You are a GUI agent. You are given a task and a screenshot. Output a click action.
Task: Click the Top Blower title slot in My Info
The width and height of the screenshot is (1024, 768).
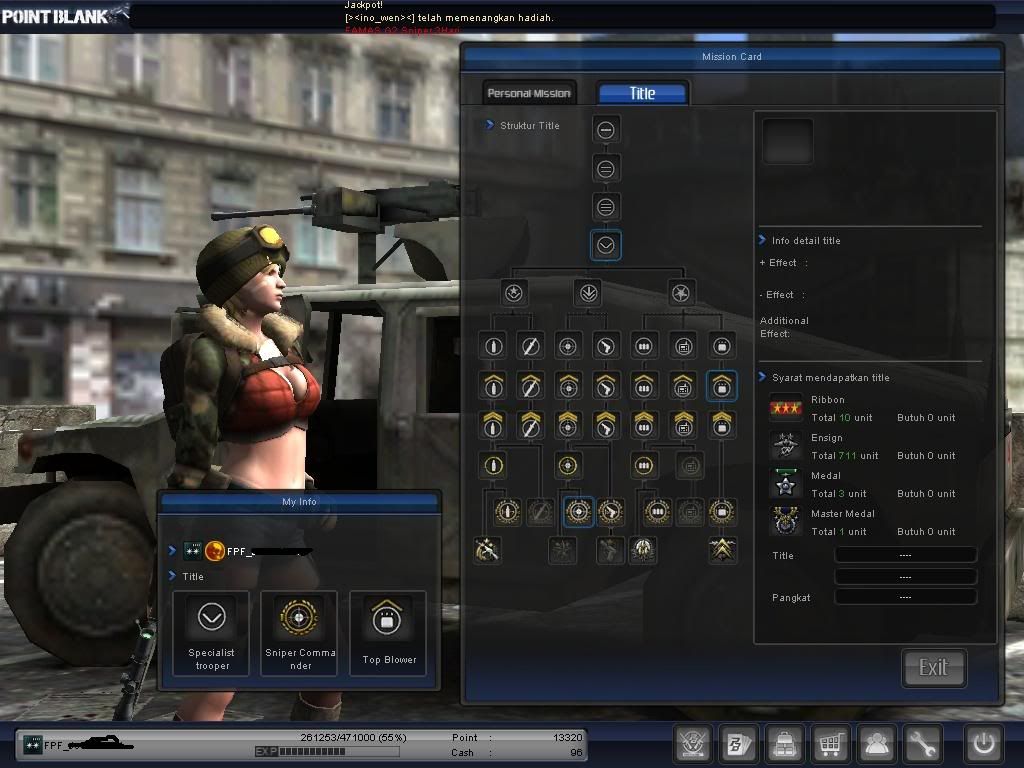pyautogui.click(x=389, y=633)
